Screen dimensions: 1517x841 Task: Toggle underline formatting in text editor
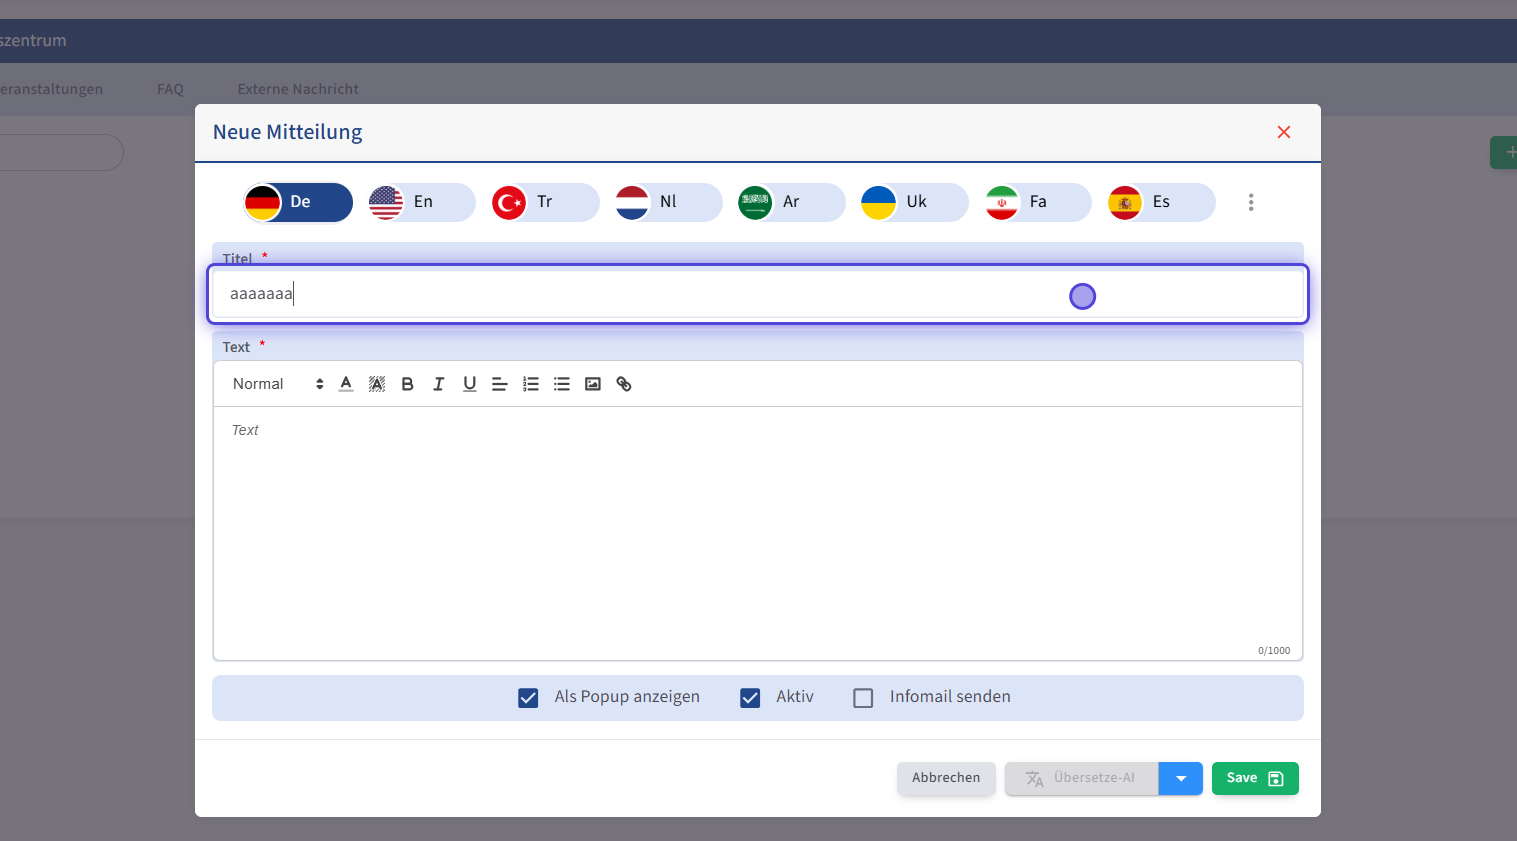coord(469,384)
